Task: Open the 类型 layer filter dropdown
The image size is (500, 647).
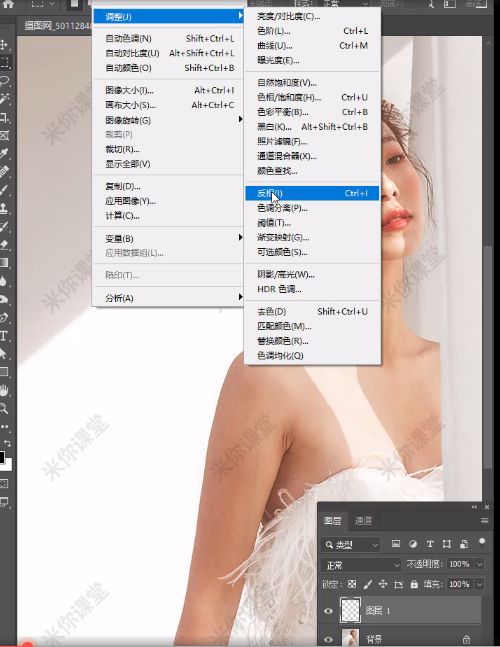Action: [x=351, y=545]
